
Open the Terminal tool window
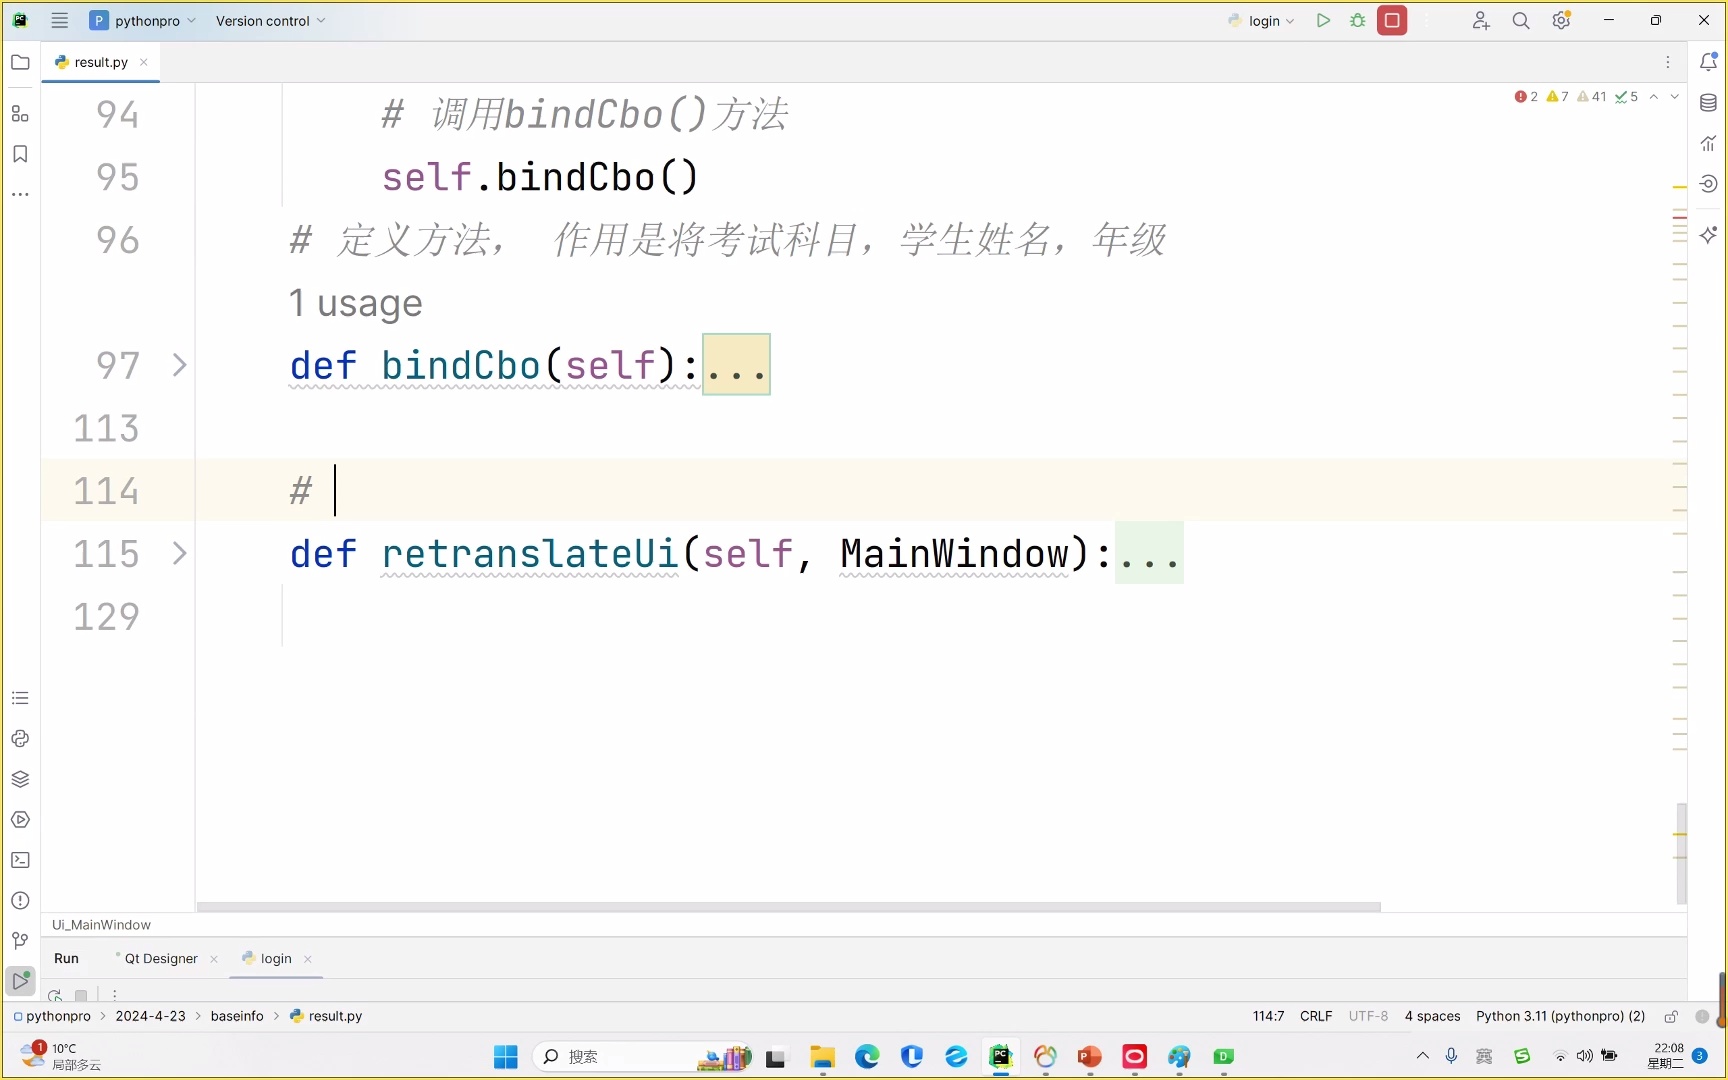pos(20,861)
